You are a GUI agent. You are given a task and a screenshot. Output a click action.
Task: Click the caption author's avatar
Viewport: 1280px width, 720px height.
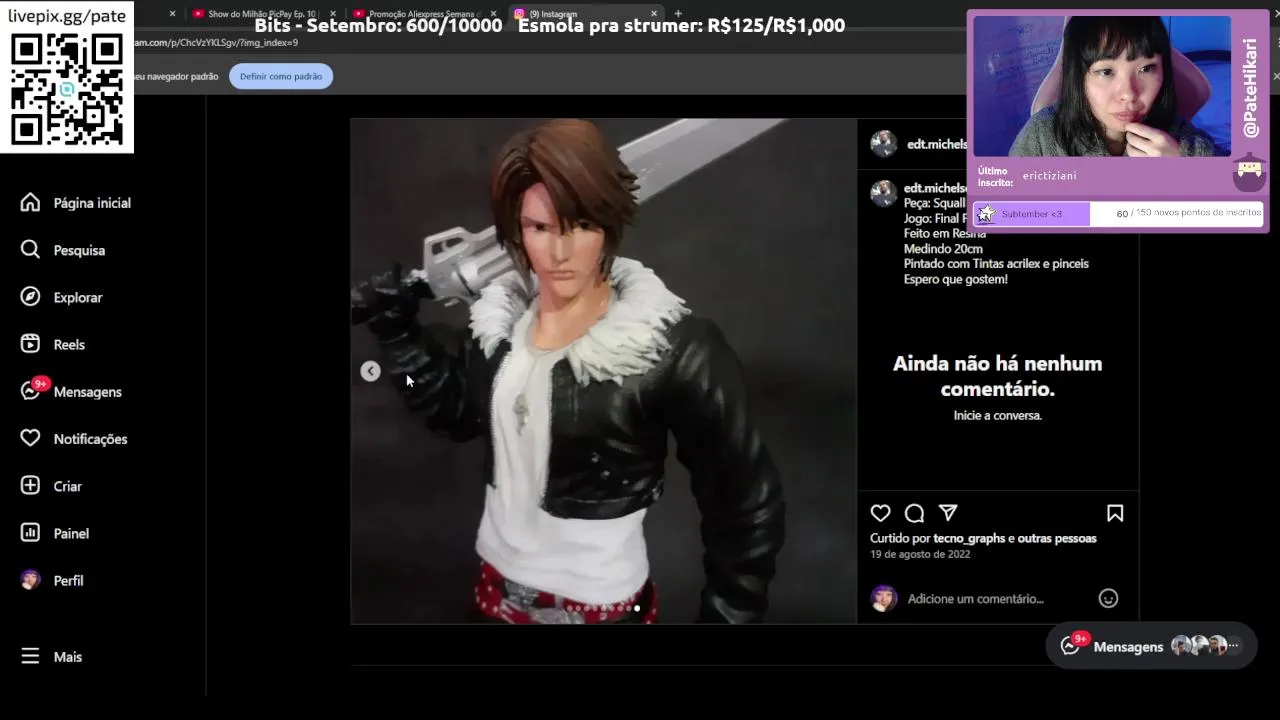(x=883, y=193)
